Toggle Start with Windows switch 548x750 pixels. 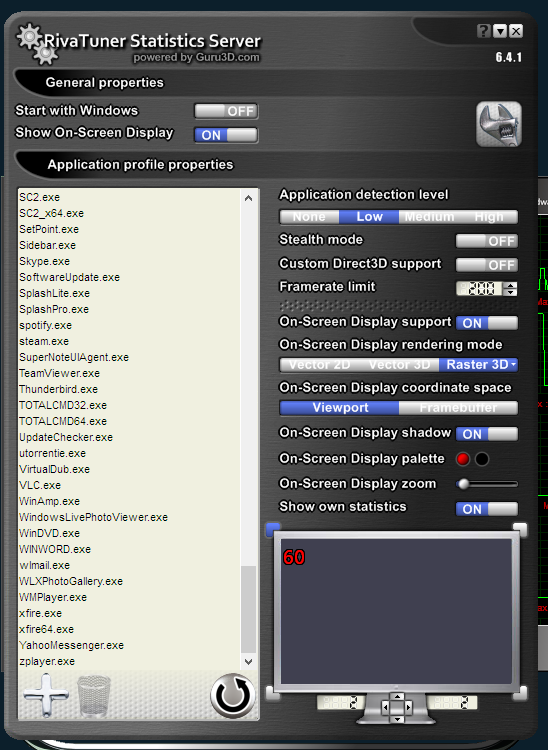point(226,111)
